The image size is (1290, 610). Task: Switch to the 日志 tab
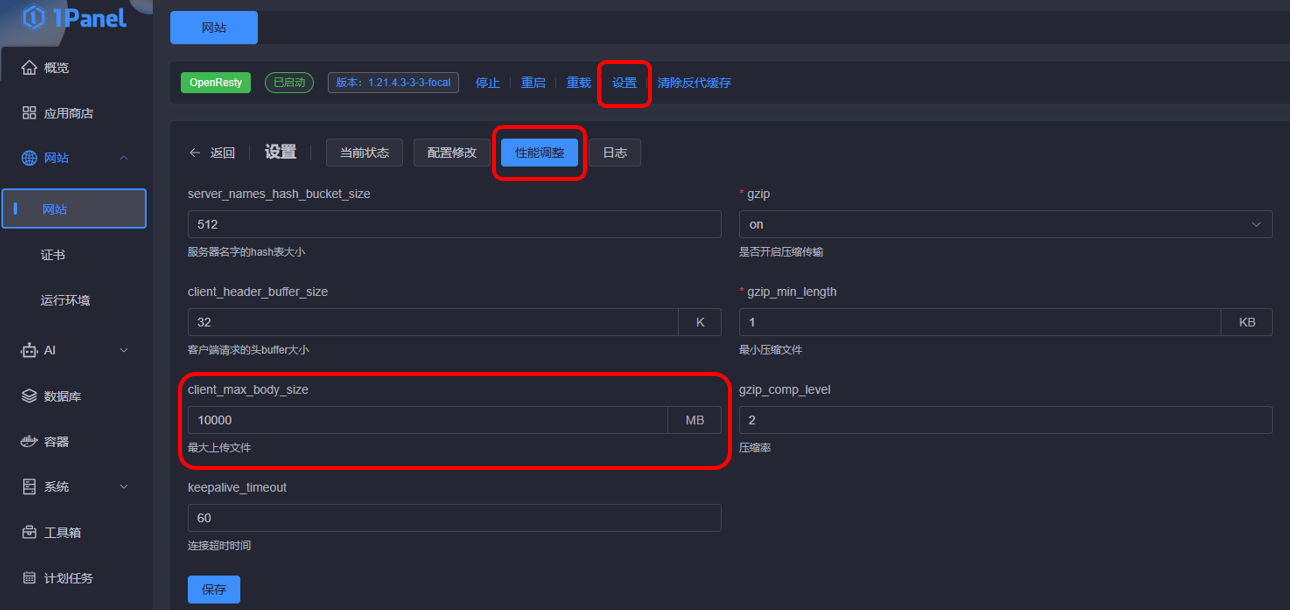[x=614, y=153]
